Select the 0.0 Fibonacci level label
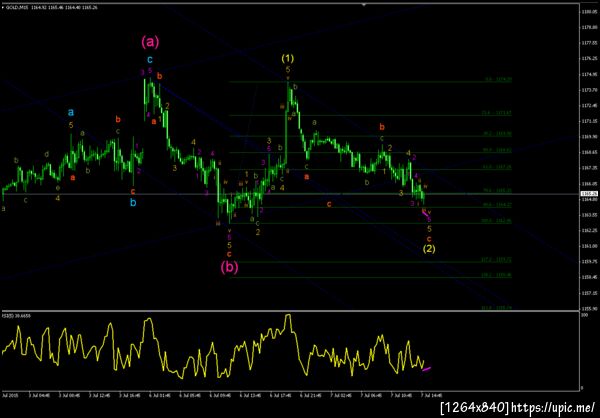600x418 pixels. pos(498,79)
